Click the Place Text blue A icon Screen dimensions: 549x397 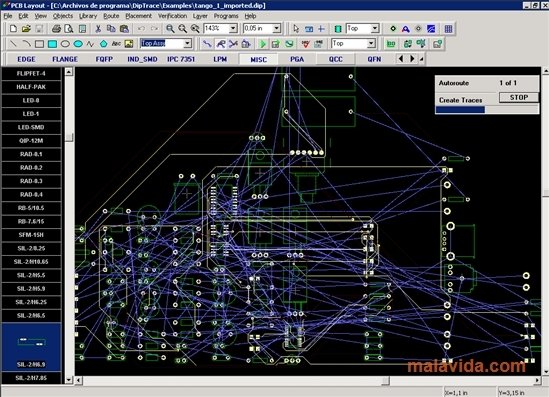coord(406,29)
